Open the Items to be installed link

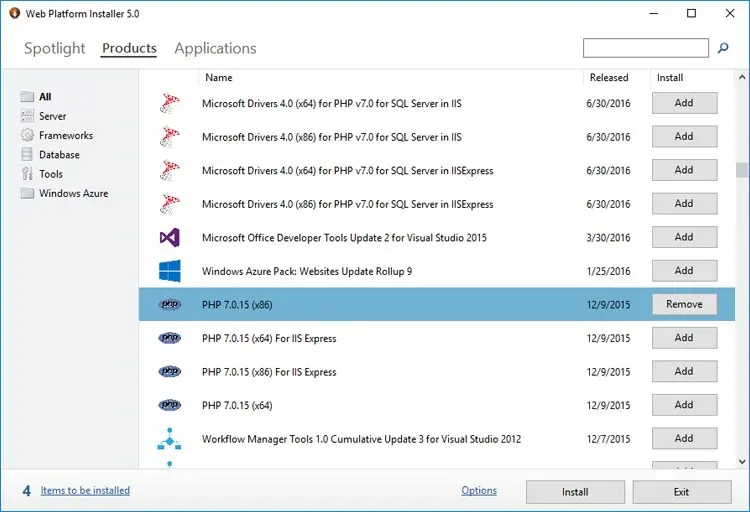click(x=85, y=490)
